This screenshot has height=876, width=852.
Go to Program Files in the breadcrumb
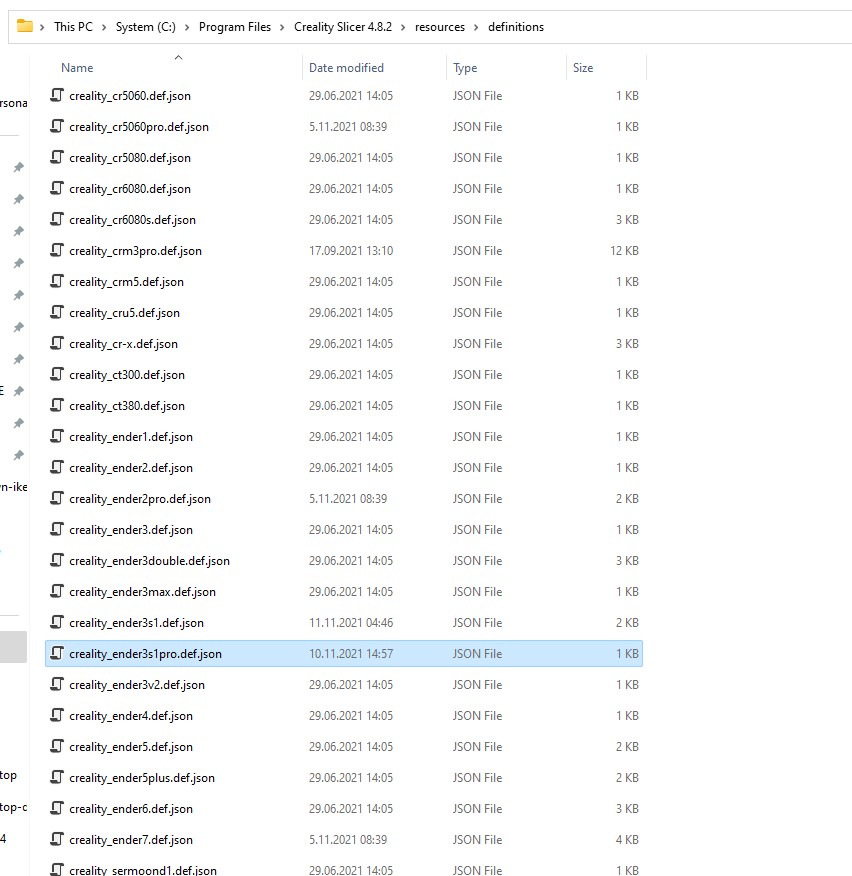(x=235, y=27)
